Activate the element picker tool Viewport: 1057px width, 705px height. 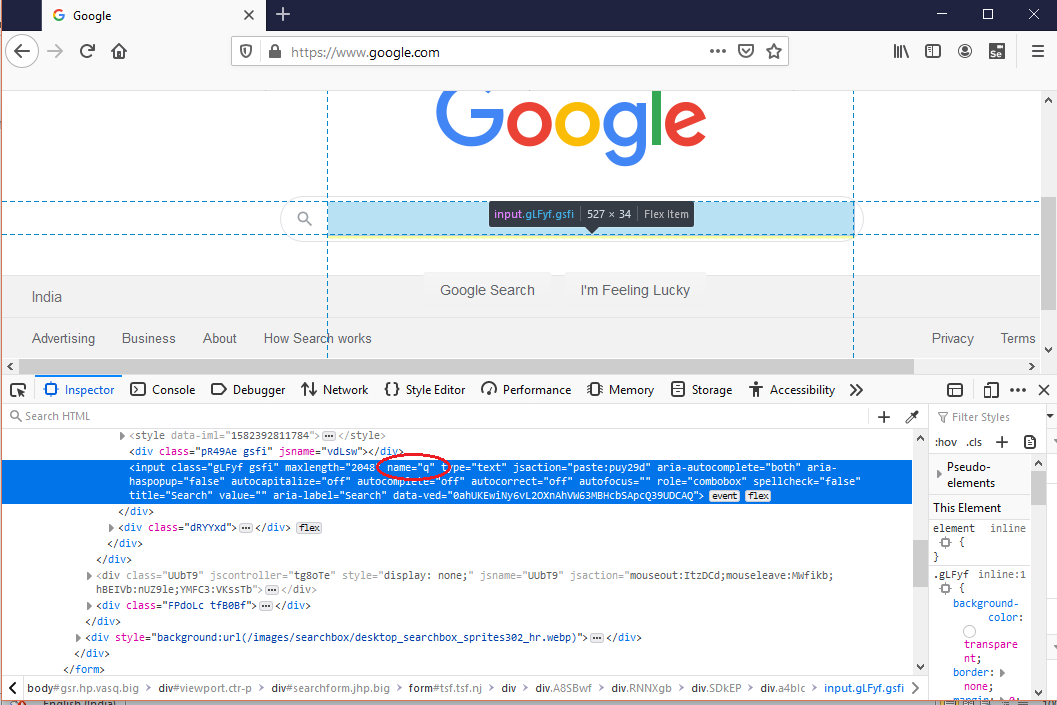pyautogui.click(x=18, y=390)
